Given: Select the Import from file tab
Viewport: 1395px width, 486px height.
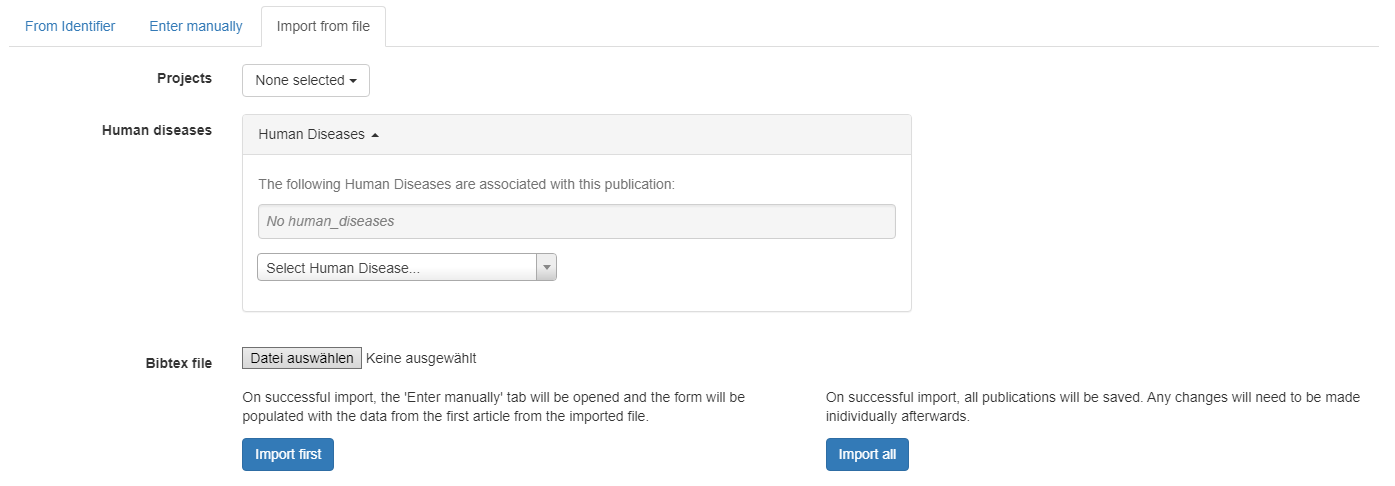Looking at the screenshot, I should [323, 26].
